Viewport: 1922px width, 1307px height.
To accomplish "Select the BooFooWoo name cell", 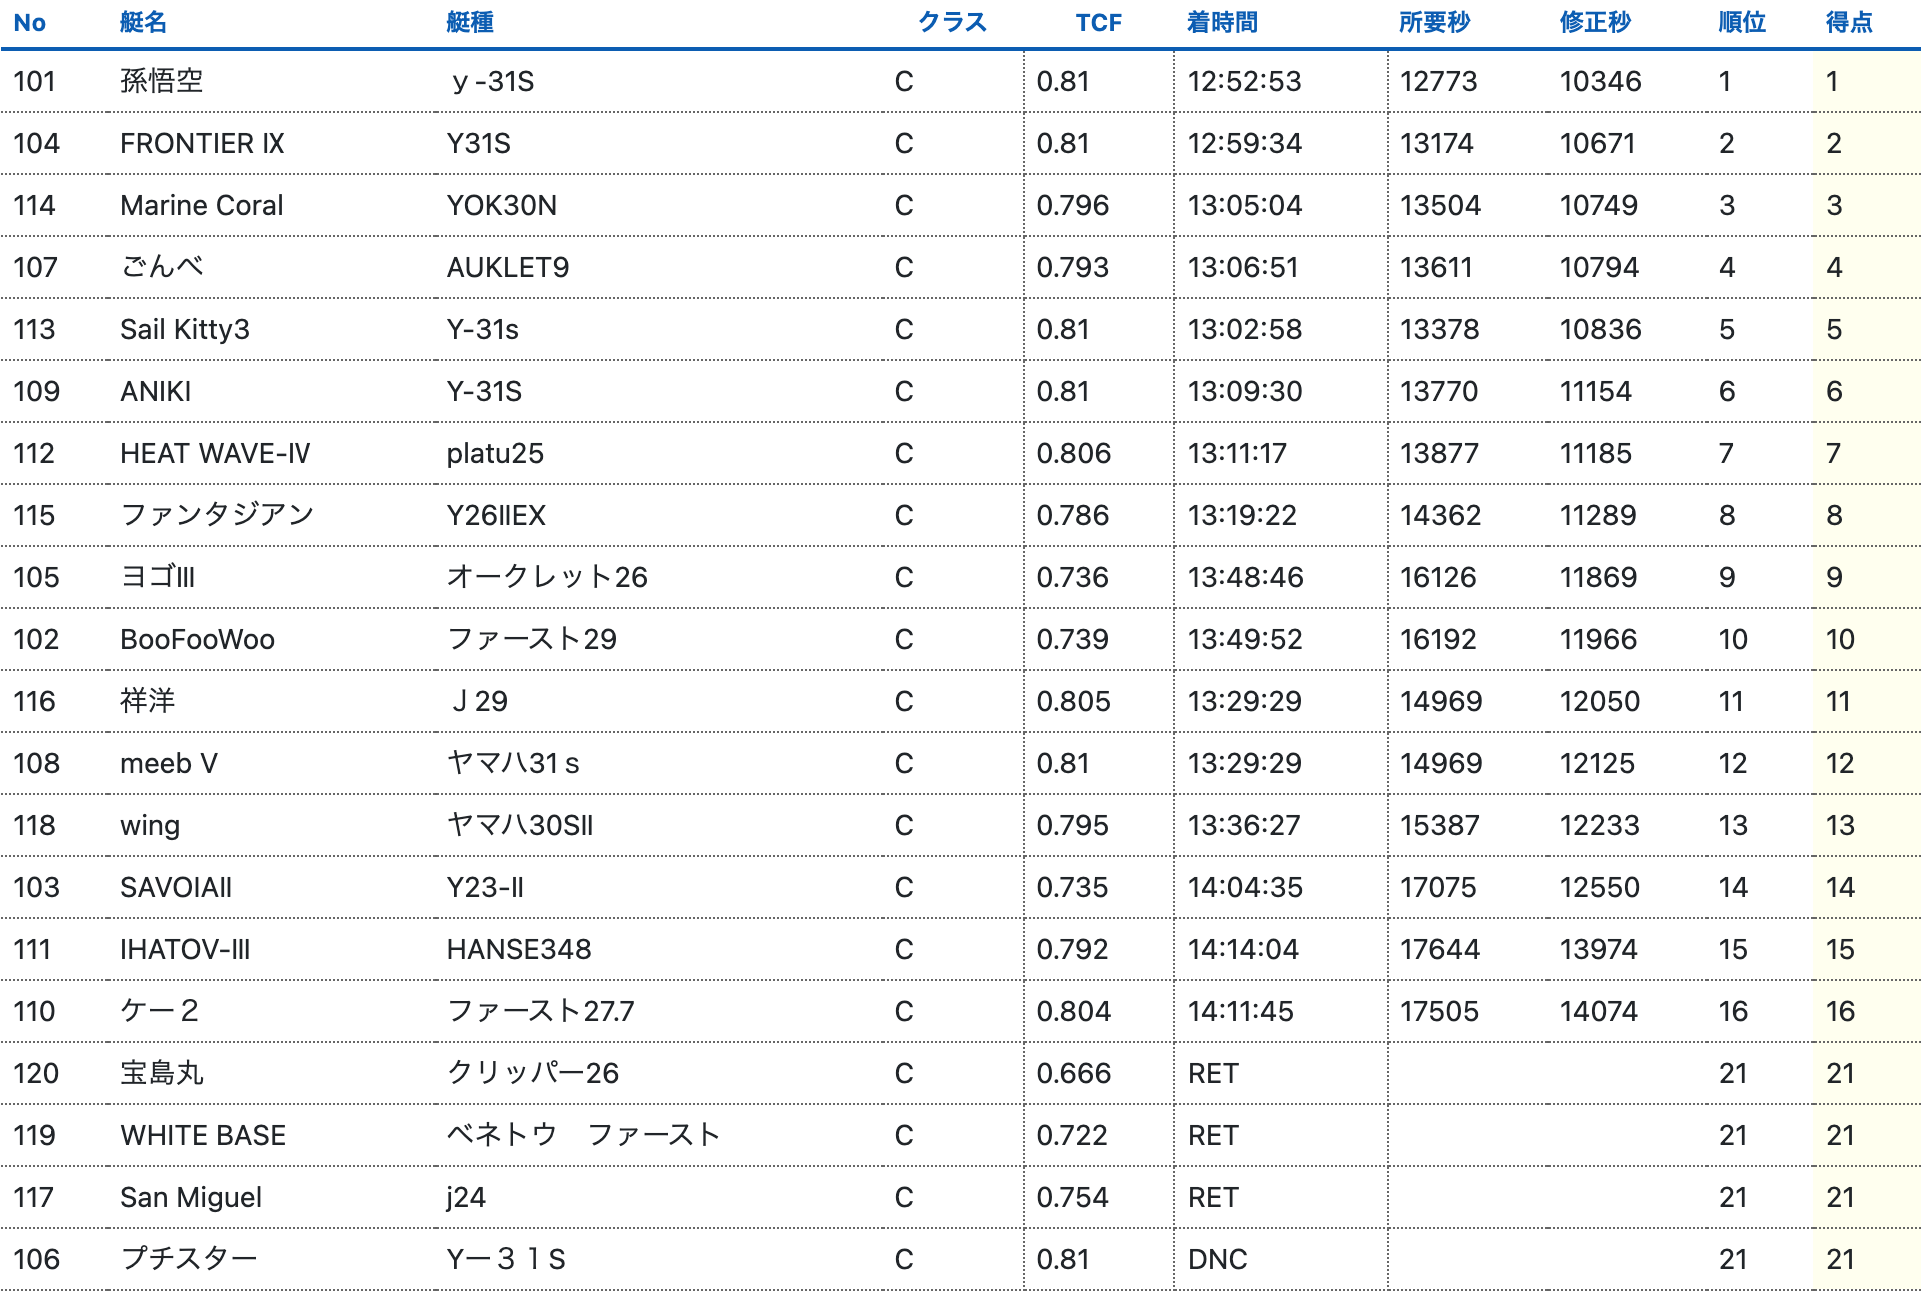I will point(197,639).
